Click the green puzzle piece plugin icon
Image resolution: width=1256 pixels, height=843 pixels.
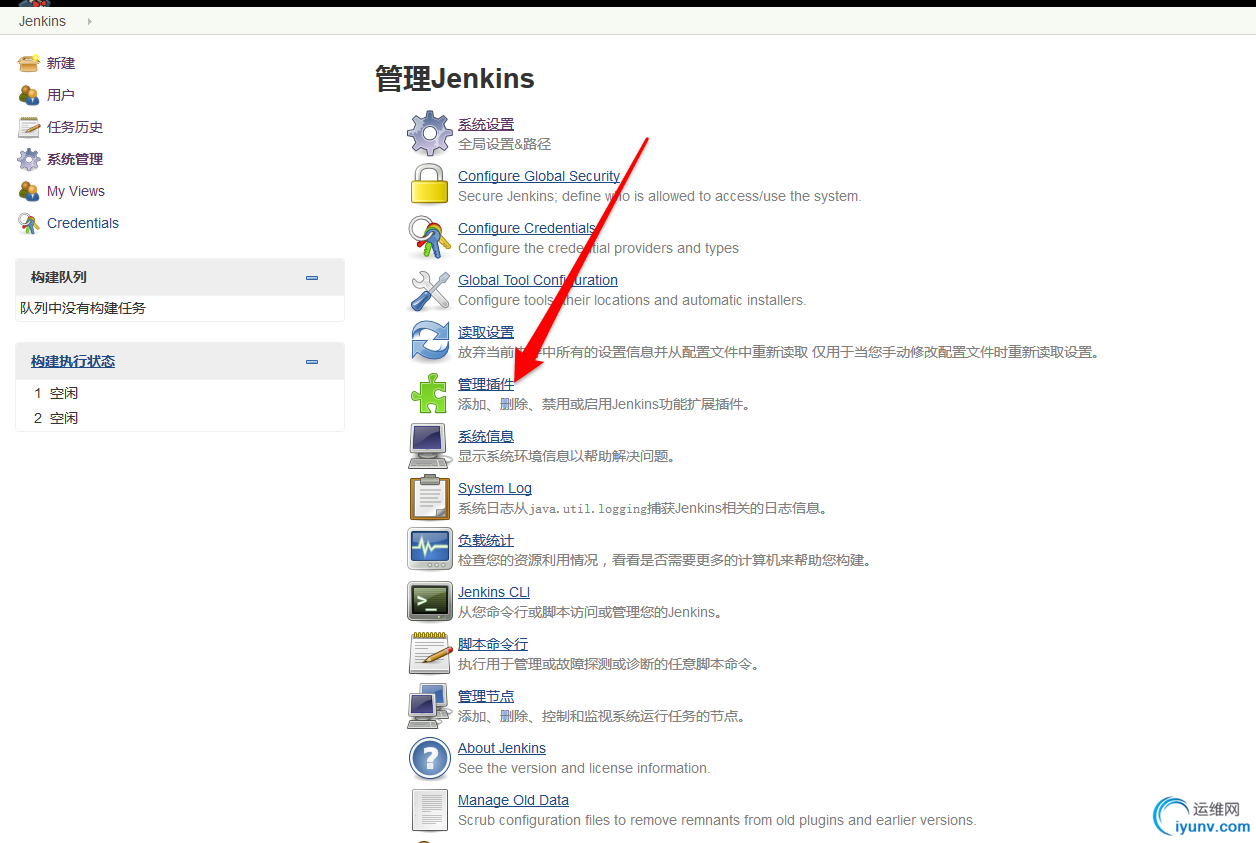point(430,393)
